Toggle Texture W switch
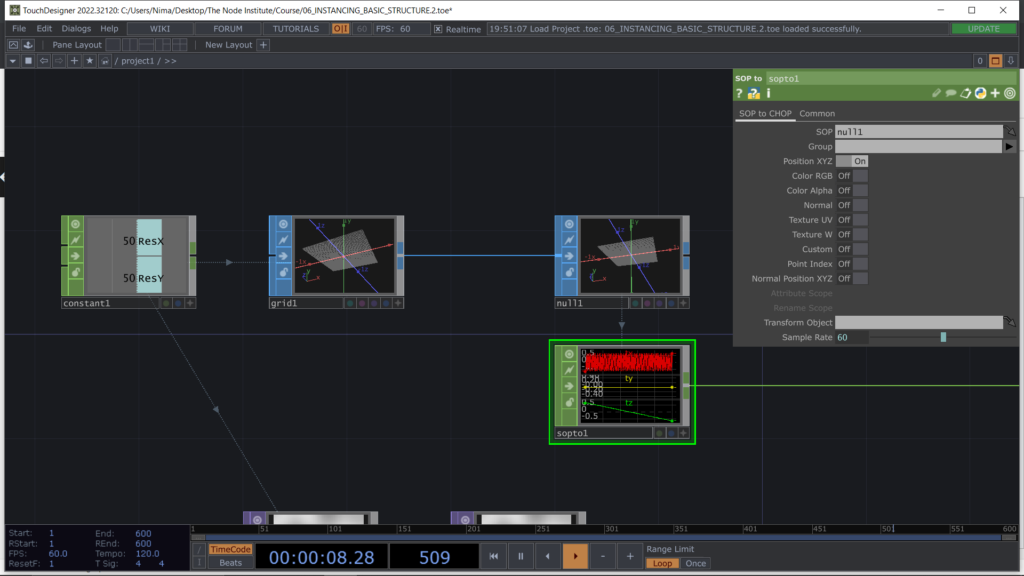Screen dimensions: 1024x576 pos(852,234)
